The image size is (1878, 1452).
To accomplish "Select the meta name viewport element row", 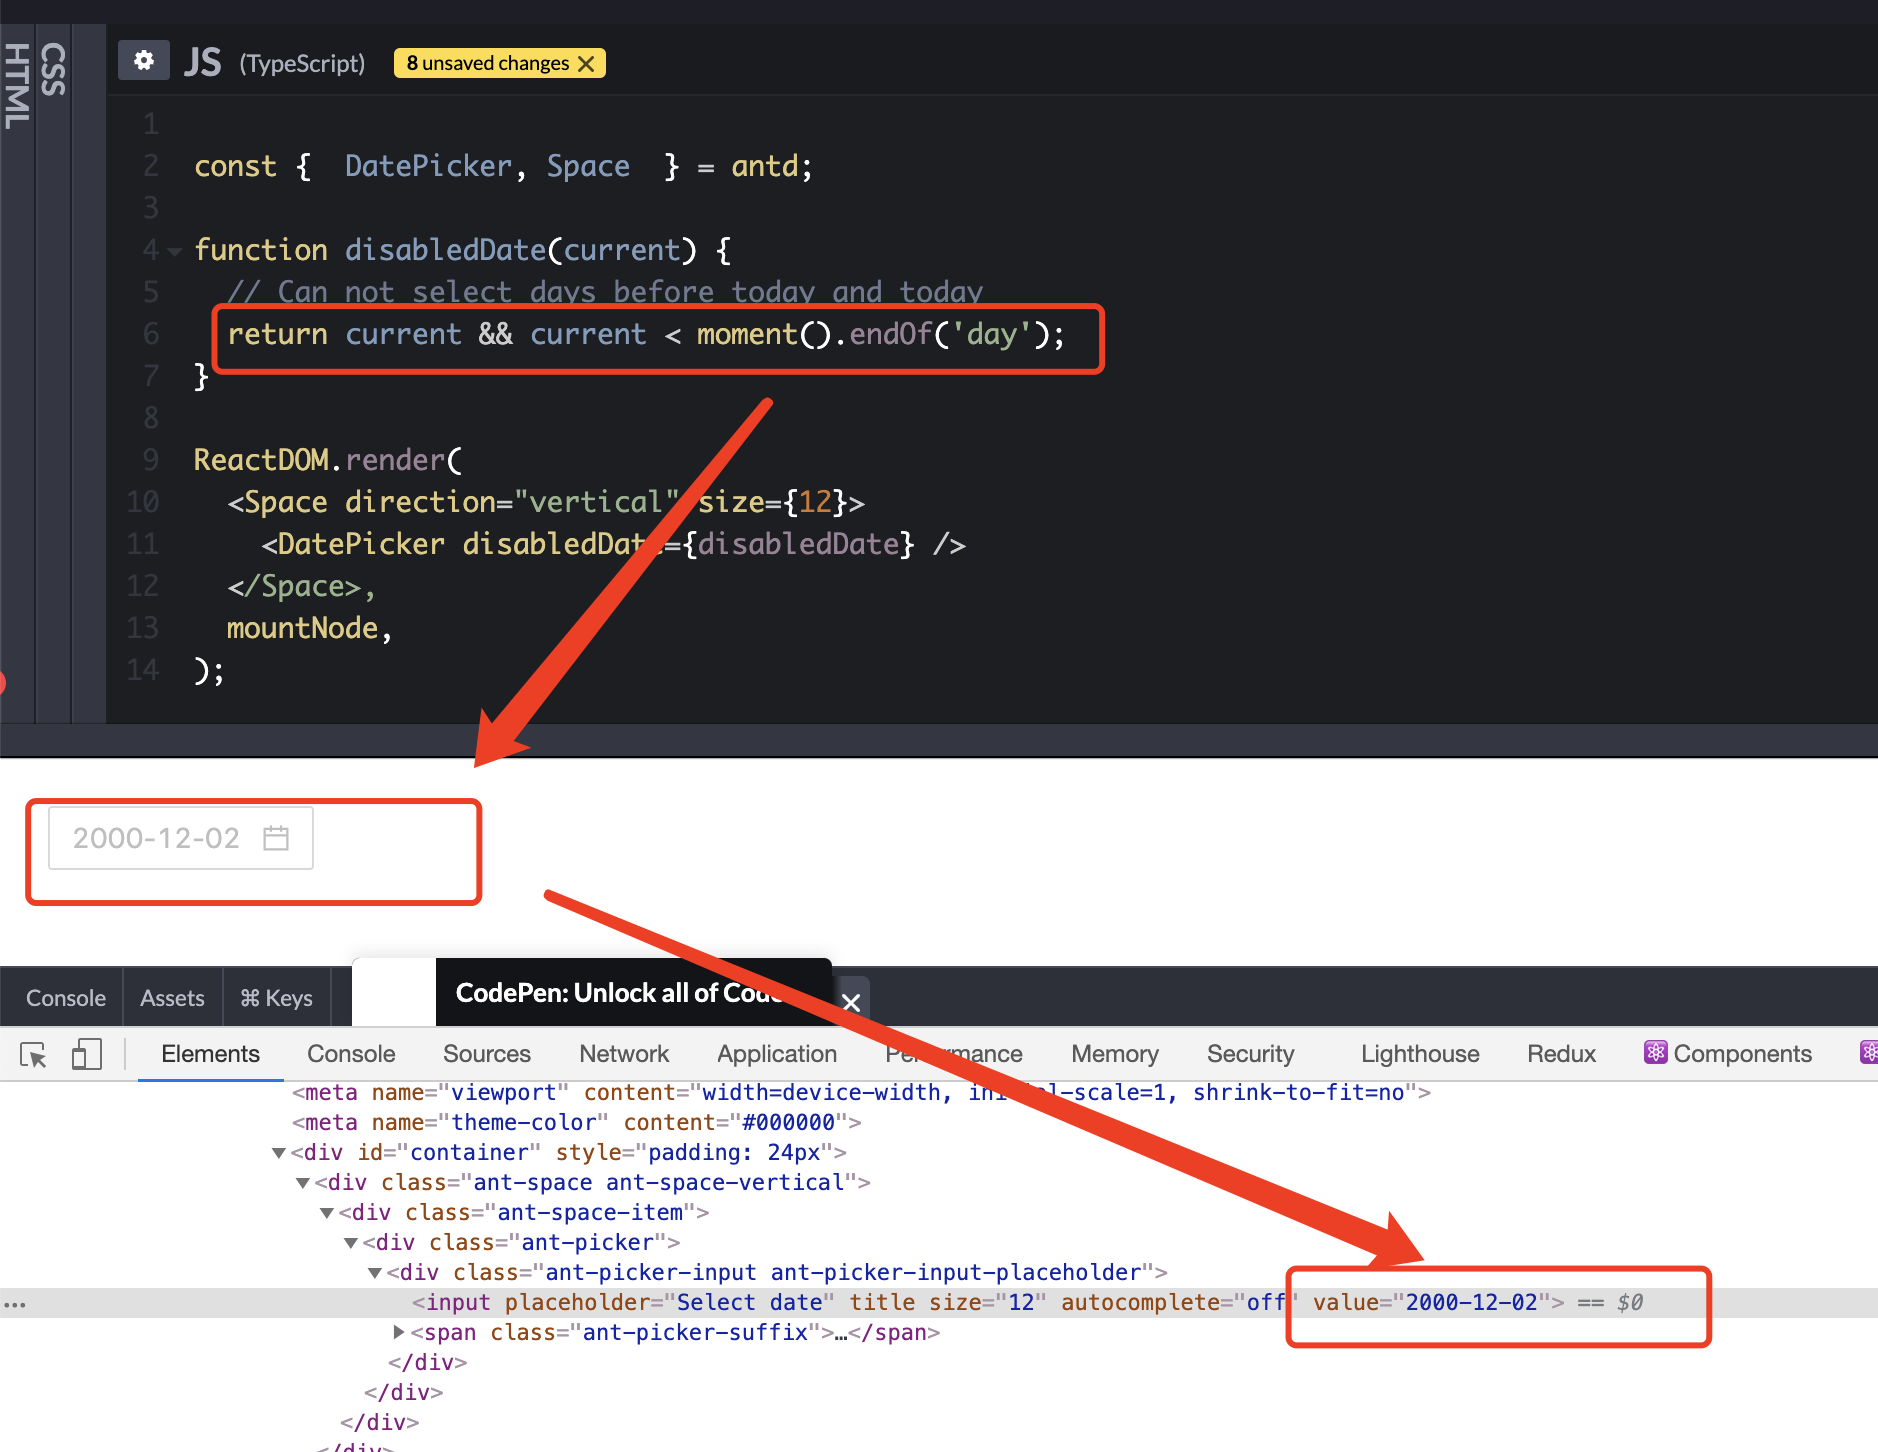I will pyautogui.click(x=861, y=1093).
